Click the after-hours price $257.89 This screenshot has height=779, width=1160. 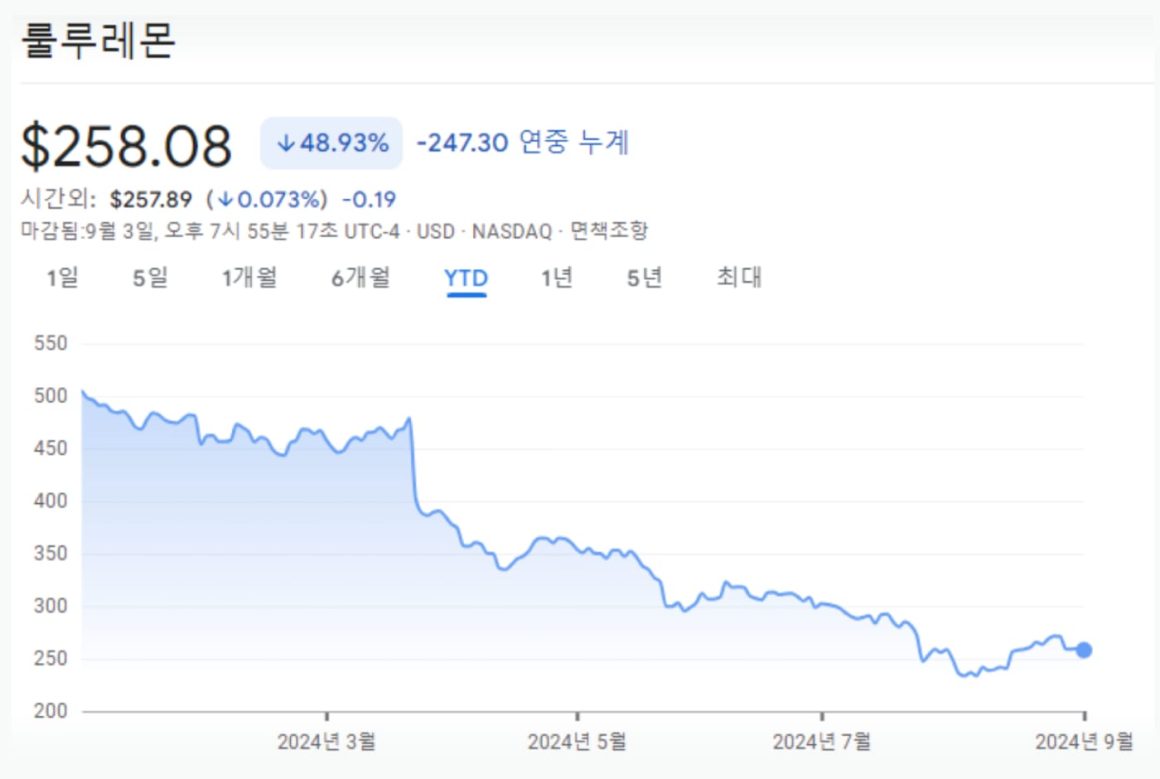click(x=151, y=199)
